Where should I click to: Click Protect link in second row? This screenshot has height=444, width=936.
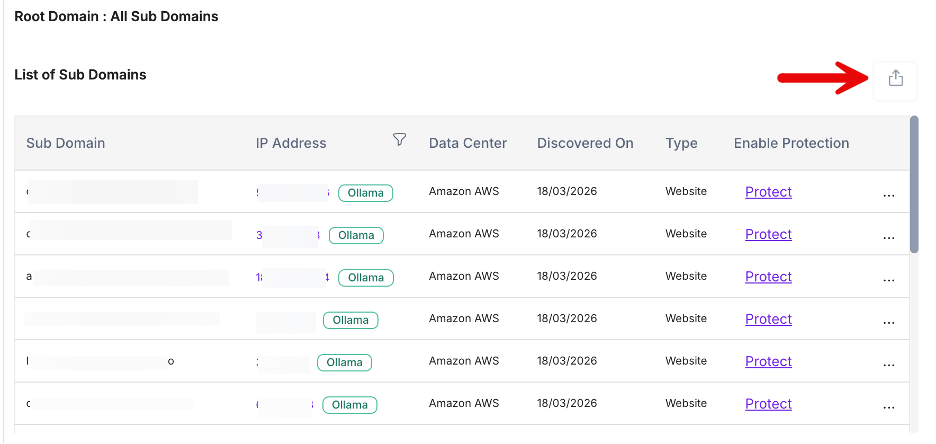768,234
